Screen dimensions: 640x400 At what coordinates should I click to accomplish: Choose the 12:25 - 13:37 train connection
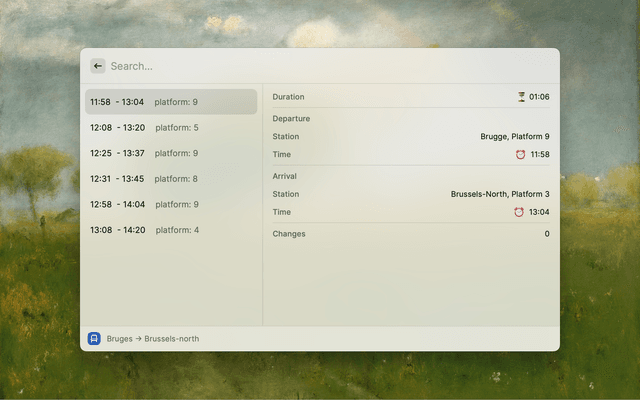(170, 153)
